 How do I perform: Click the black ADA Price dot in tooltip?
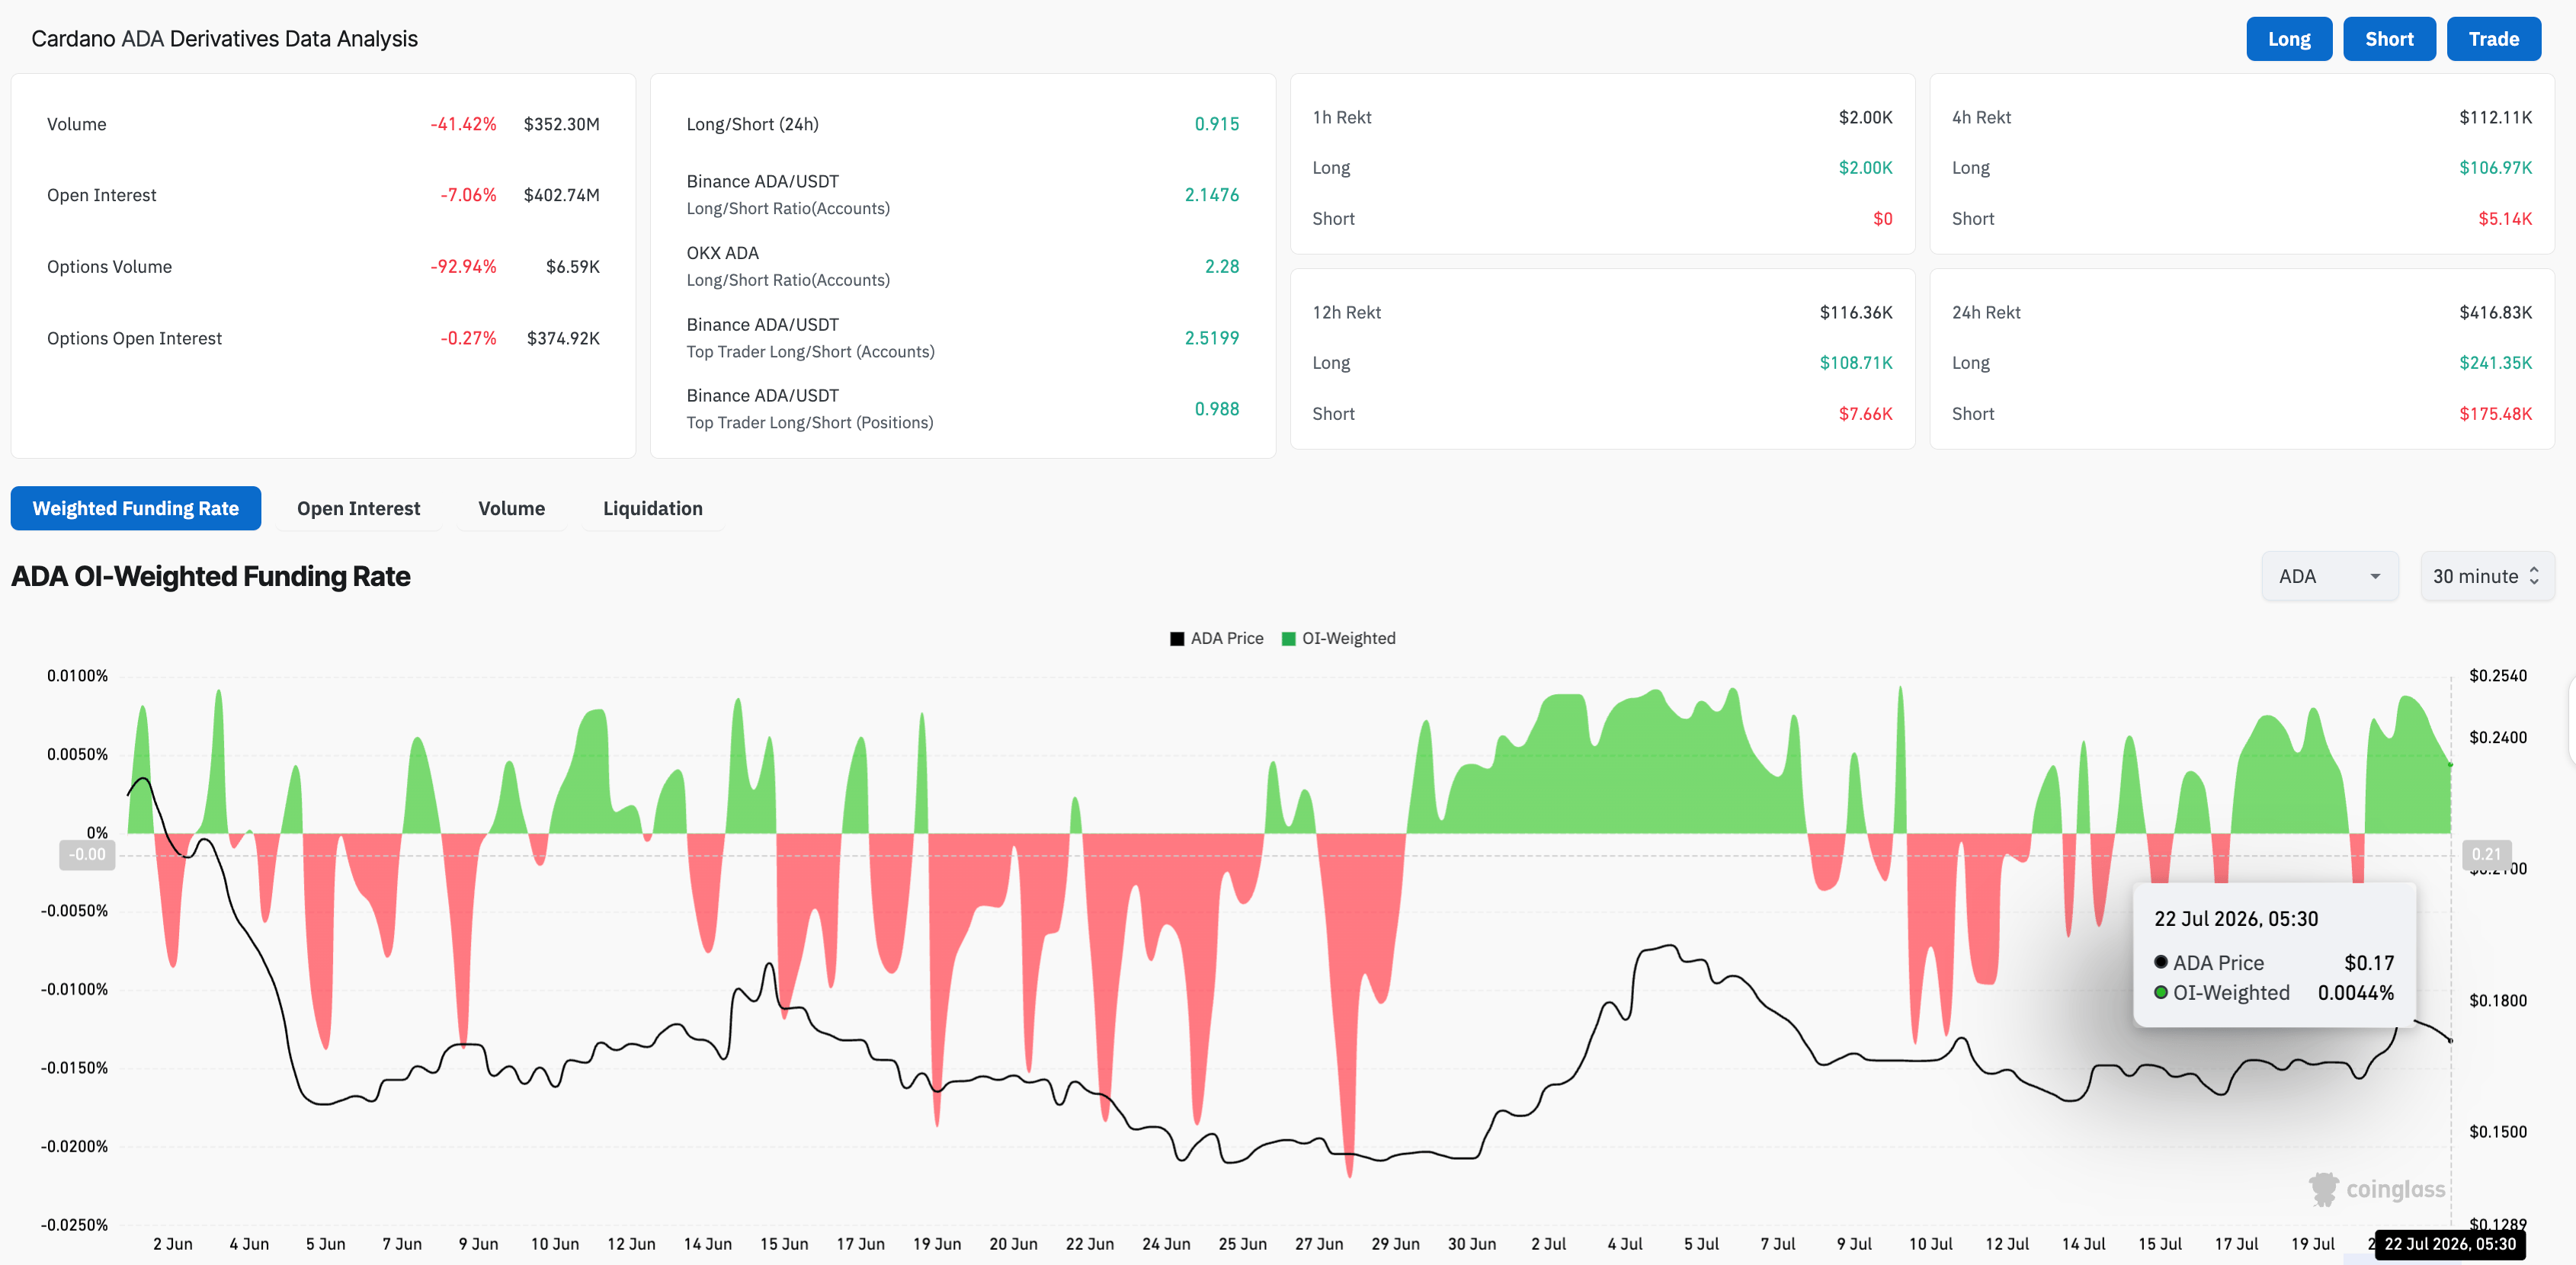(2160, 962)
